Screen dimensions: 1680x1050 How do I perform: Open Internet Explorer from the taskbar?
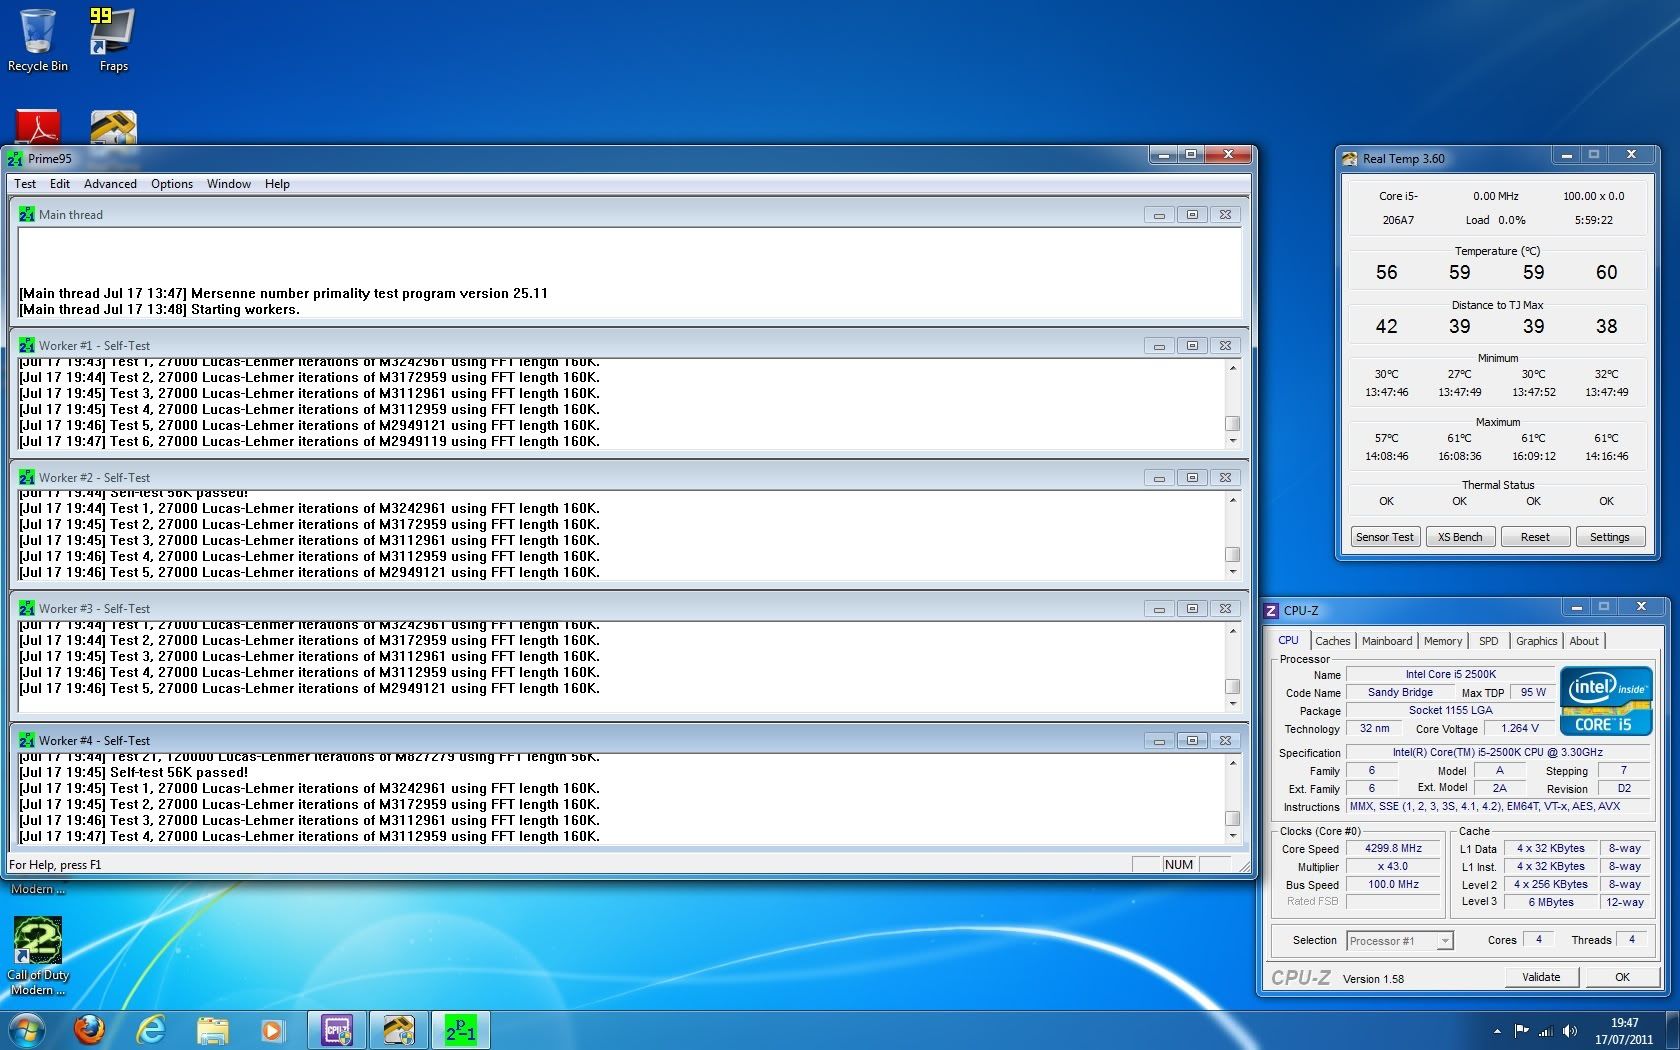click(151, 1029)
